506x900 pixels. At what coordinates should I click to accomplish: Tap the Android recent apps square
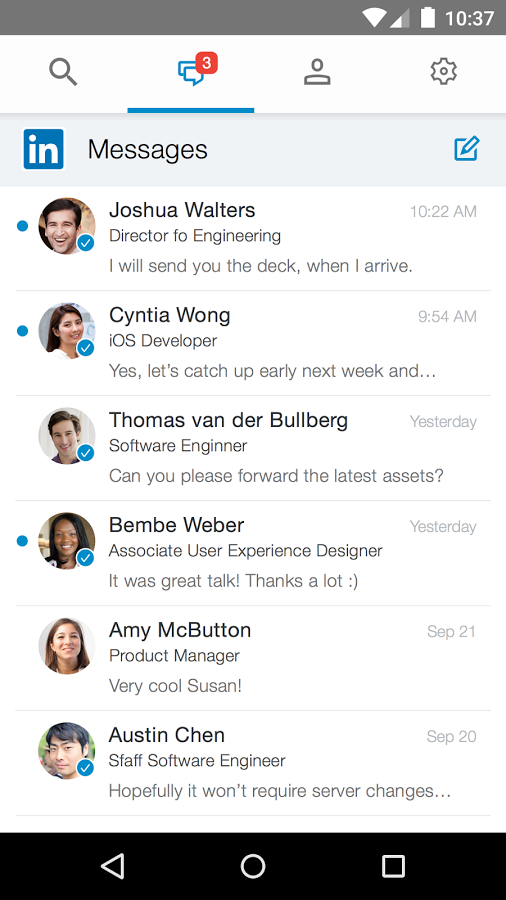point(394,866)
